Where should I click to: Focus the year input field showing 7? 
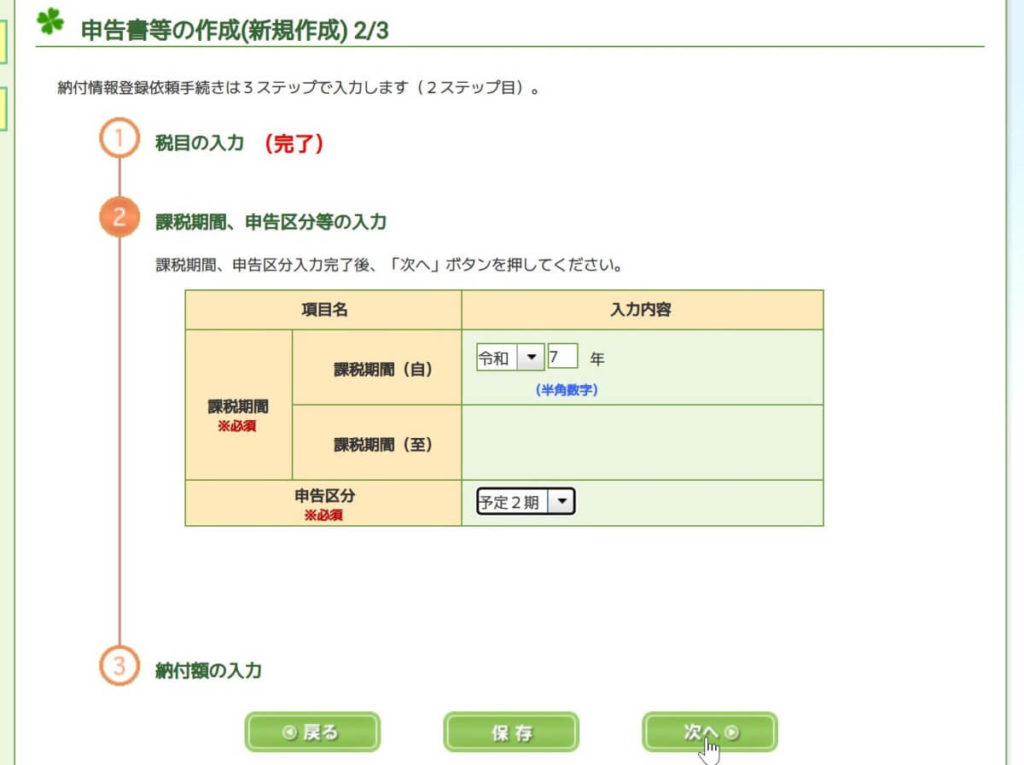pyautogui.click(x=562, y=357)
